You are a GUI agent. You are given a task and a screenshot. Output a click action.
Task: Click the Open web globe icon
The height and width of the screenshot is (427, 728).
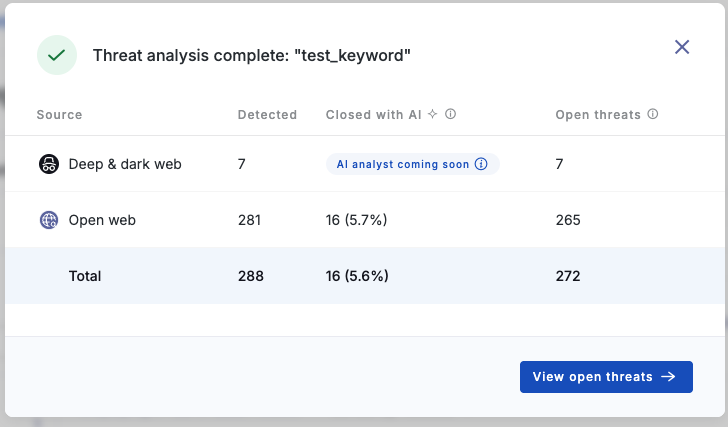[49, 220]
